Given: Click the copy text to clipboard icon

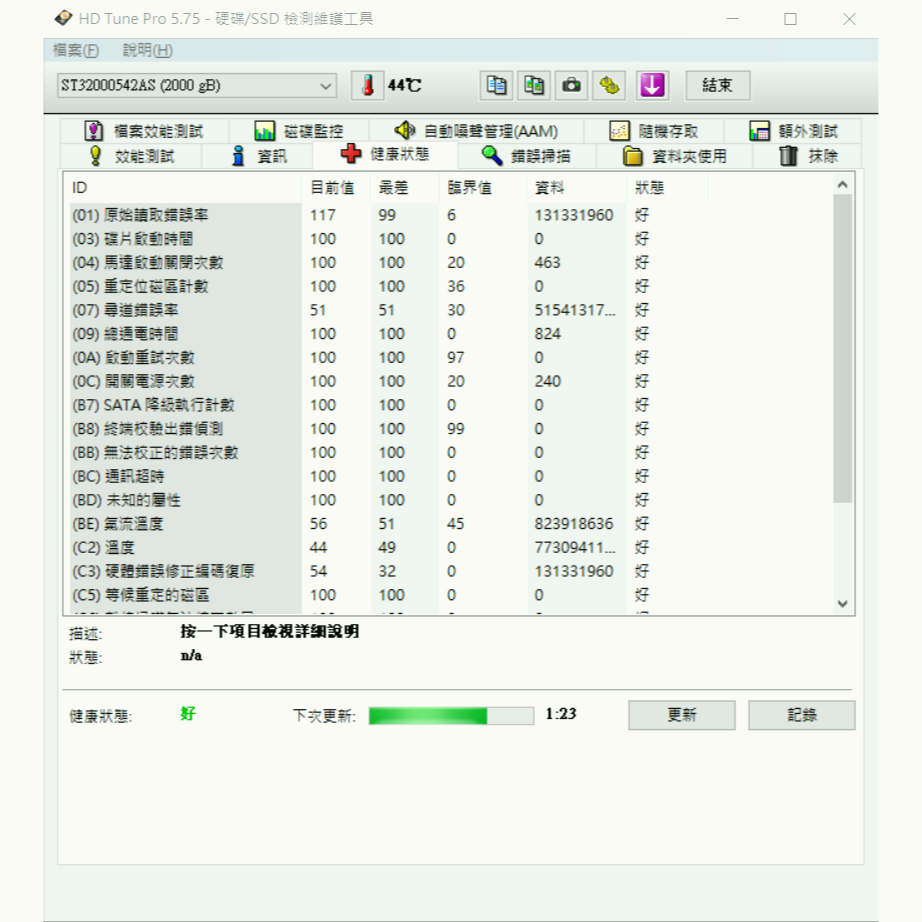Looking at the screenshot, I should coord(495,86).
